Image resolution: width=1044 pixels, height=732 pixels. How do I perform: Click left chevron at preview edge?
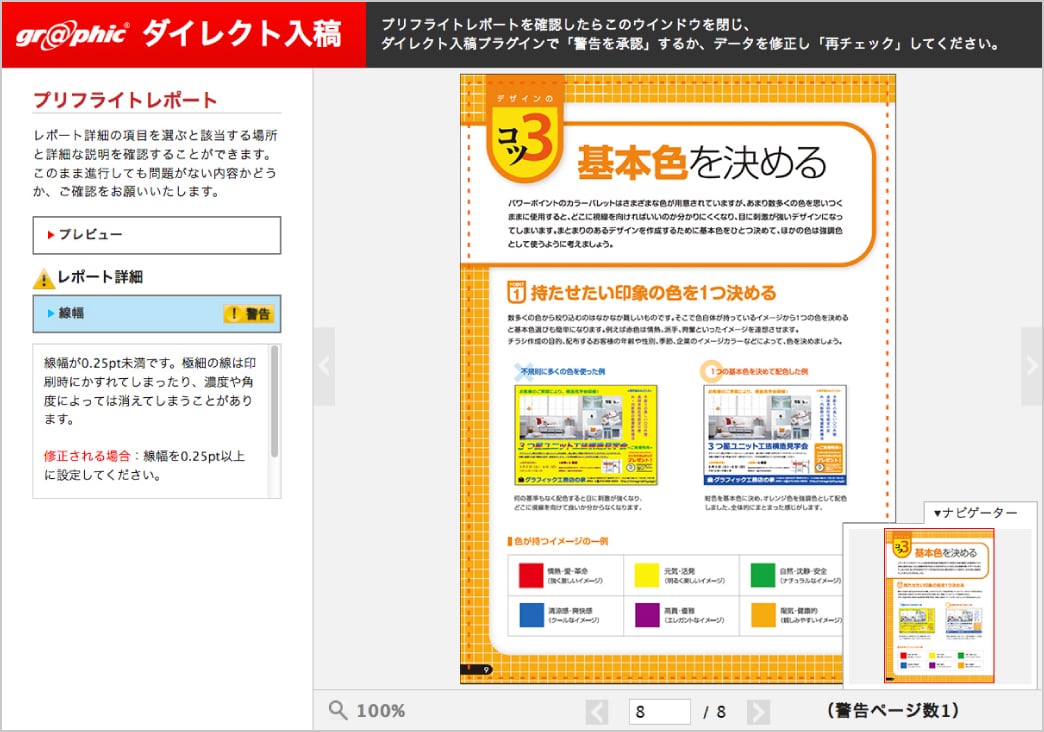(324, 366)
